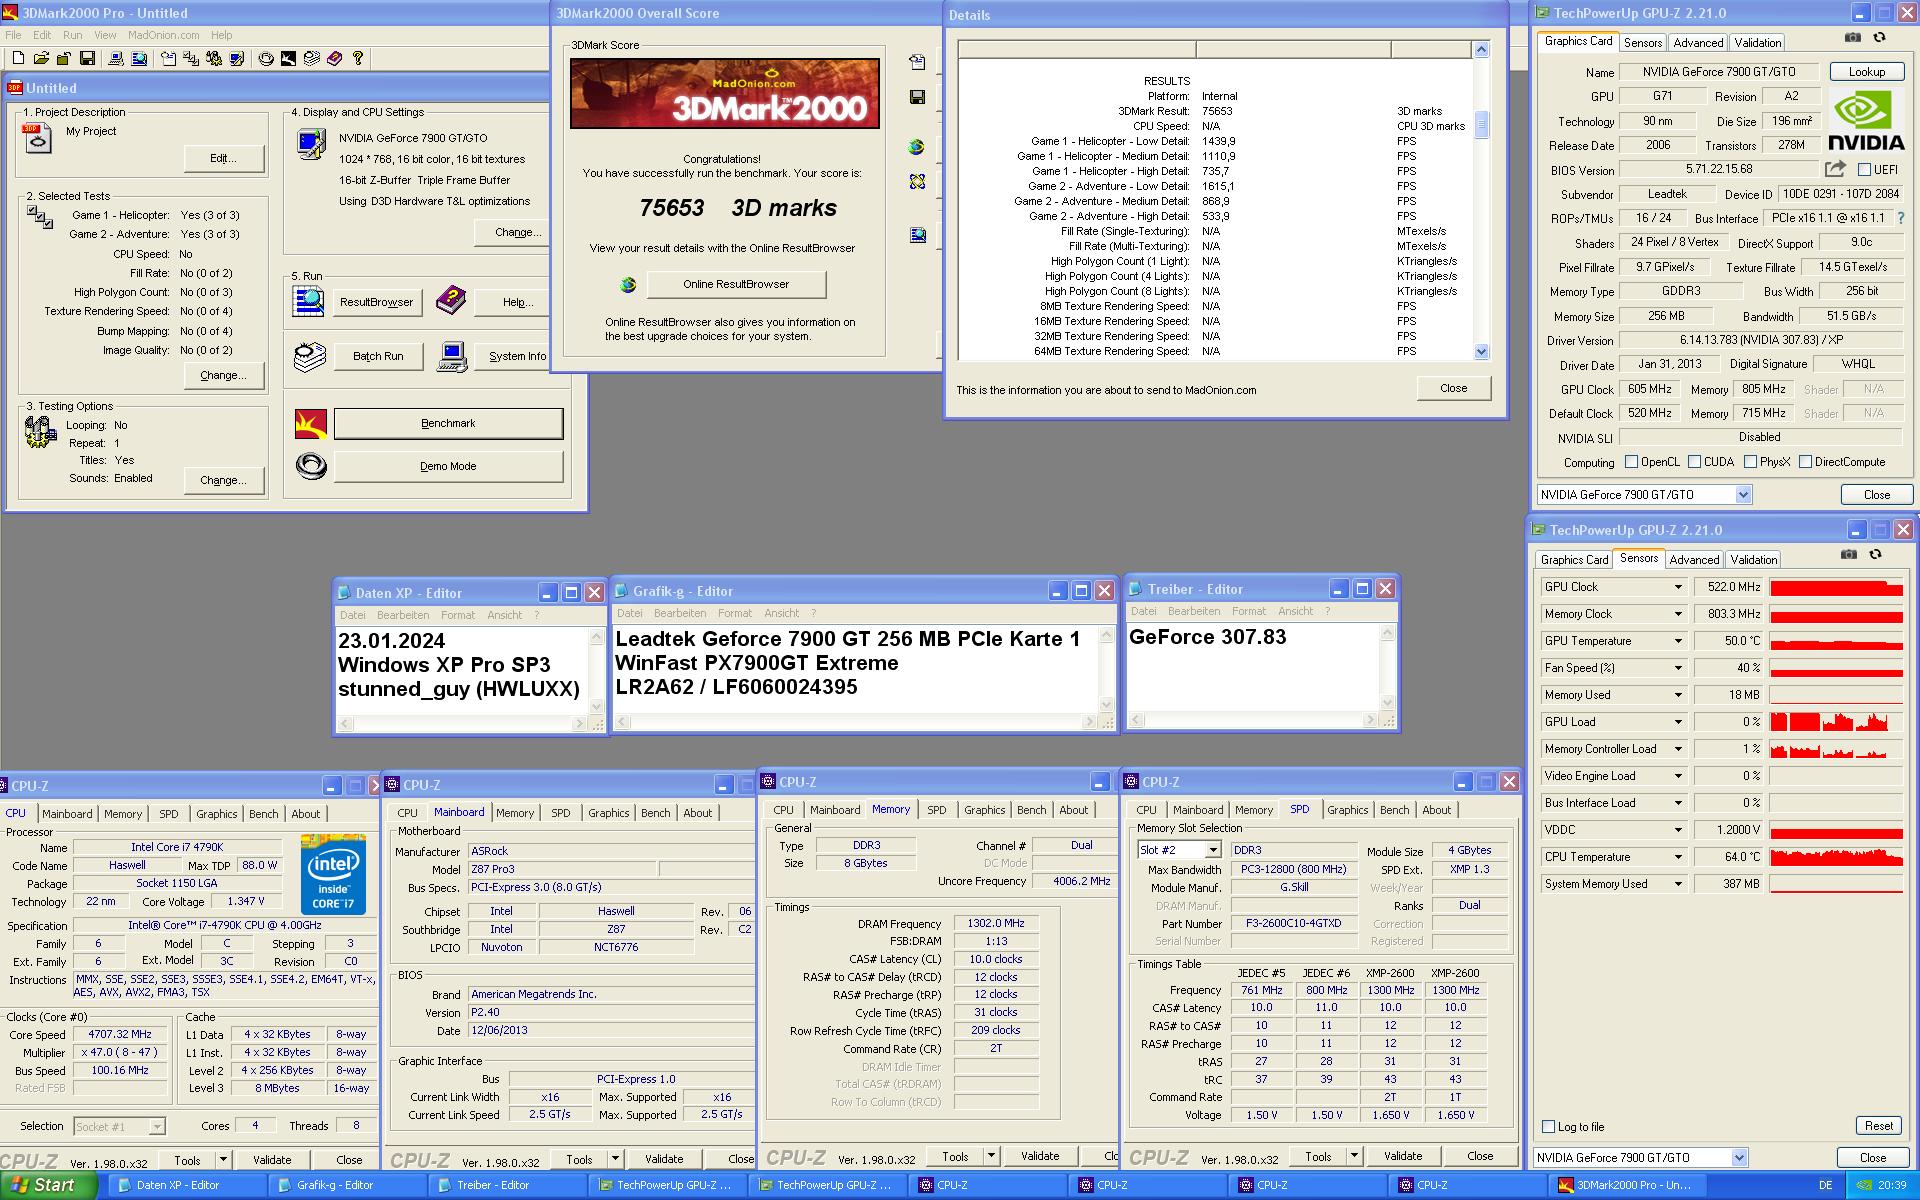Click the Lookup button in GPU-Z

(1866, 72)
